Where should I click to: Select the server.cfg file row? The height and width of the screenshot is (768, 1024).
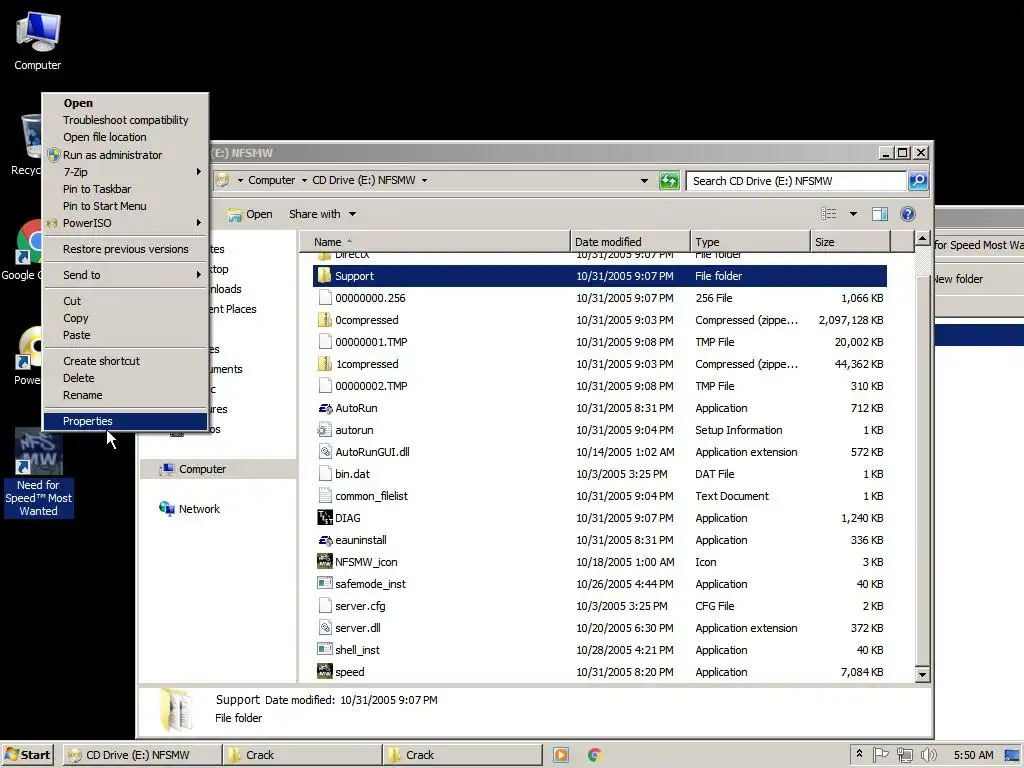(x=600, y=606)
